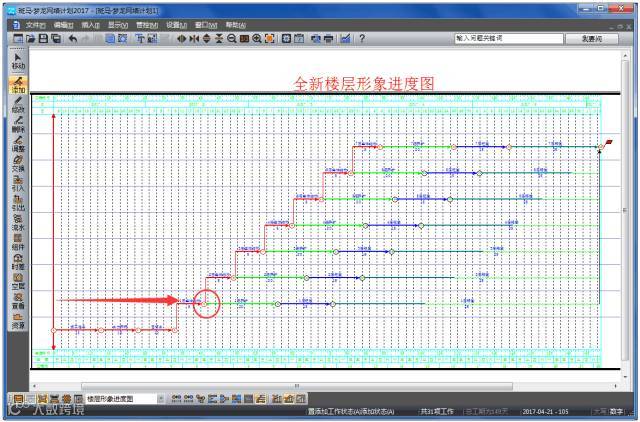Click the Open folder toolbar icon
Viewport: 640px width, 422px height.
tap(31, 39)
